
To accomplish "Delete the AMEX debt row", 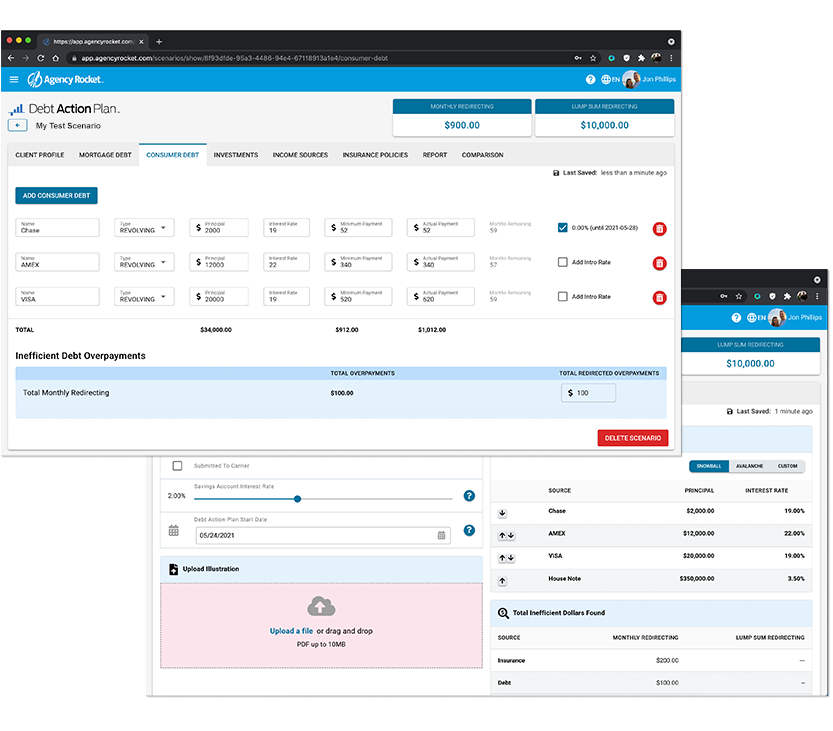I will pos(659,263).
